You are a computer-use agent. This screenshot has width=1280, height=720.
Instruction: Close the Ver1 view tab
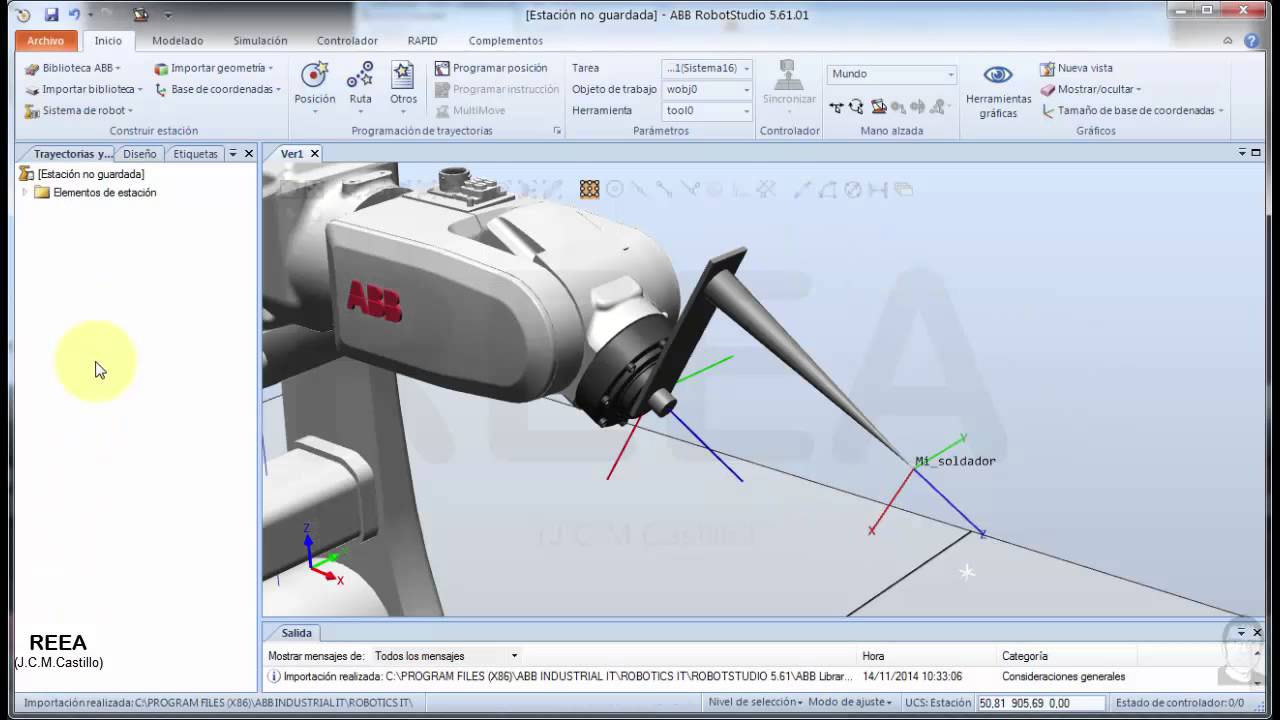tap(314, 154)
